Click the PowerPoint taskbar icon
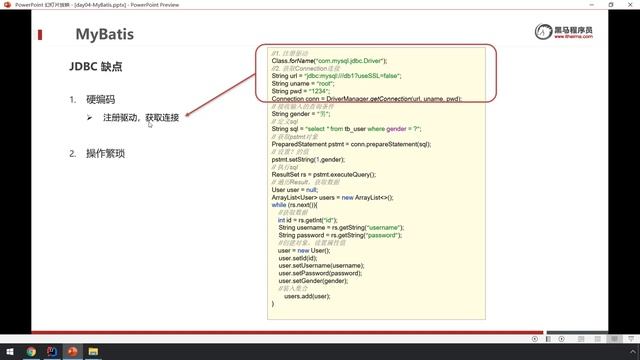640x360 pixels. pyautogui.click(x=73, y=351)
